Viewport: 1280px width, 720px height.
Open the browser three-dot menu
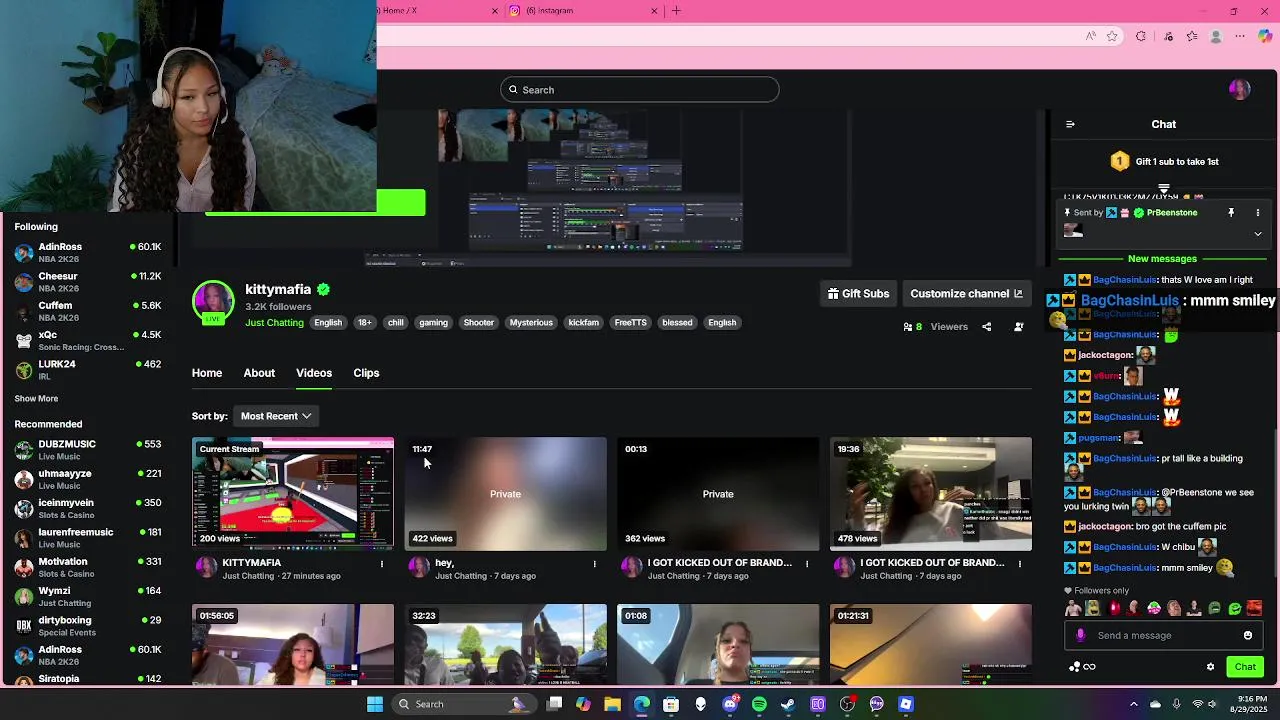1240,37
